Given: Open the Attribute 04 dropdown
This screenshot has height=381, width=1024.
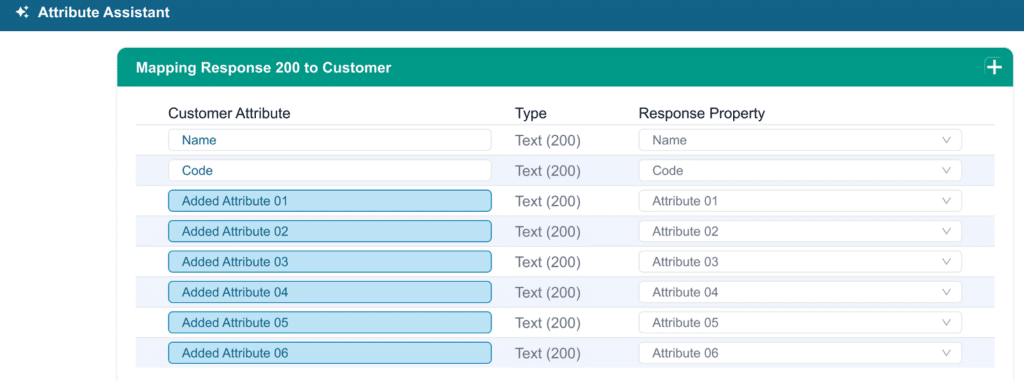Looking at the screenshot, I should coord(800,292).
